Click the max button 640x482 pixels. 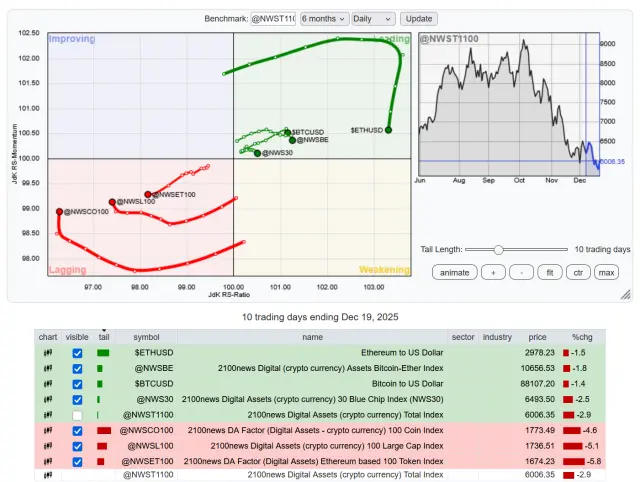607,273
